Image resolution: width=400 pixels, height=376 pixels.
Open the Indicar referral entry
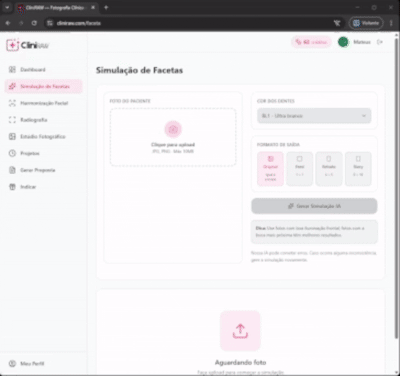click(44, 187)
